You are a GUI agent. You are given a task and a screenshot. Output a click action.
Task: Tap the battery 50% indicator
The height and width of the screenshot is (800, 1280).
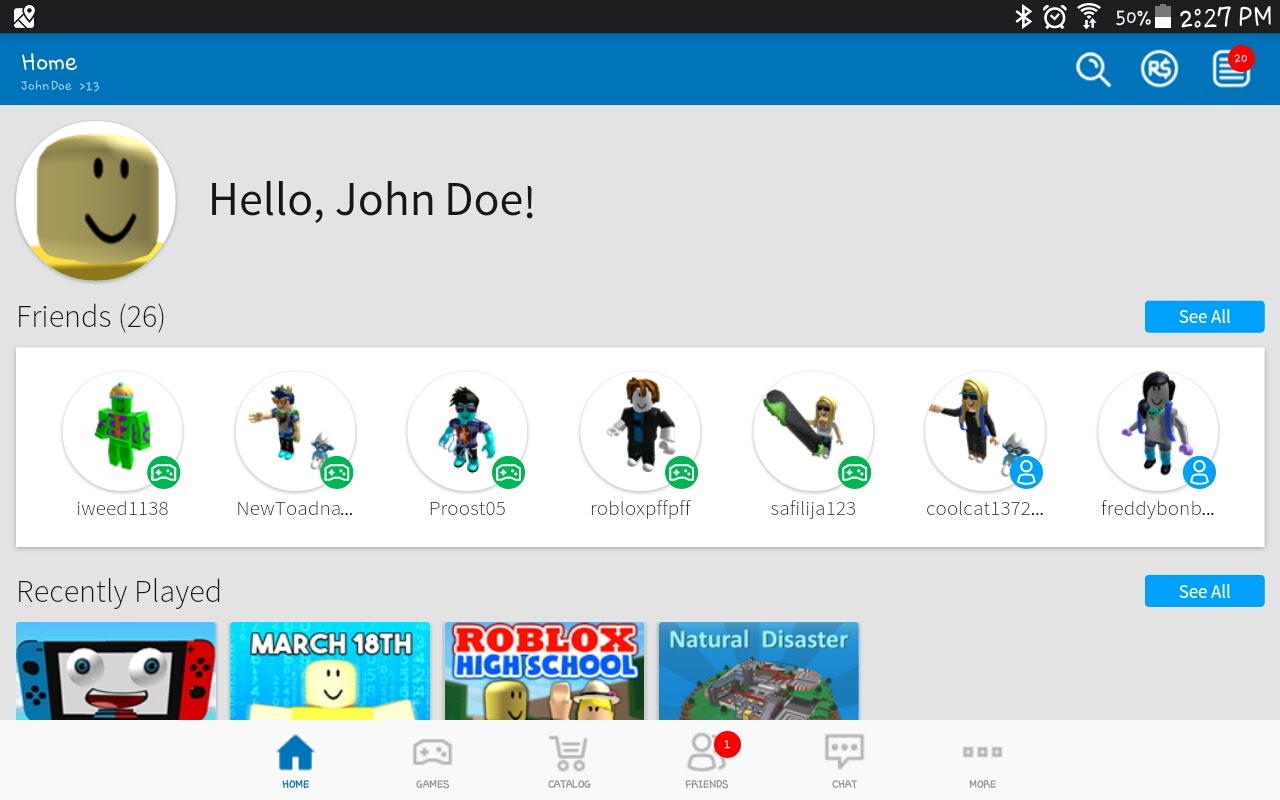(1143, 17)
